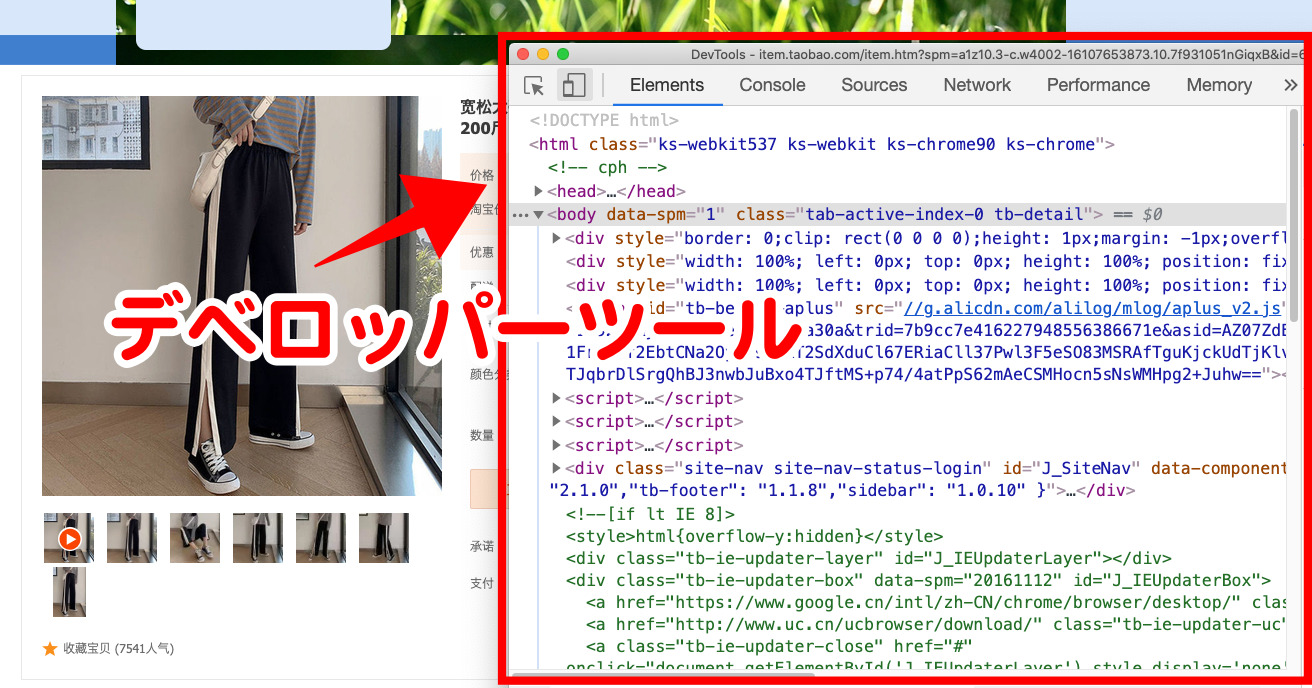Viewport: 1312px width, 688px height.
Task: Switch to the Network tab
Action: tap(977, 85)
